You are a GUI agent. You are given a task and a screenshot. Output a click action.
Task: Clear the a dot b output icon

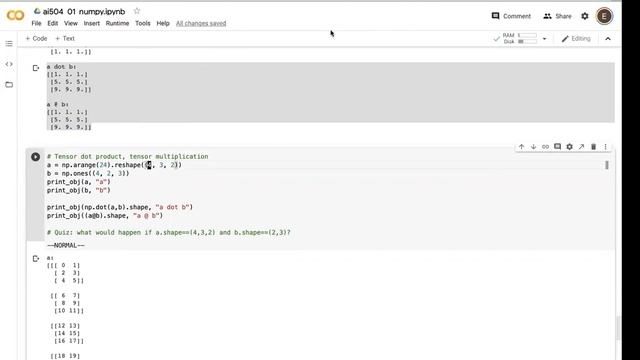pos(36,68)
